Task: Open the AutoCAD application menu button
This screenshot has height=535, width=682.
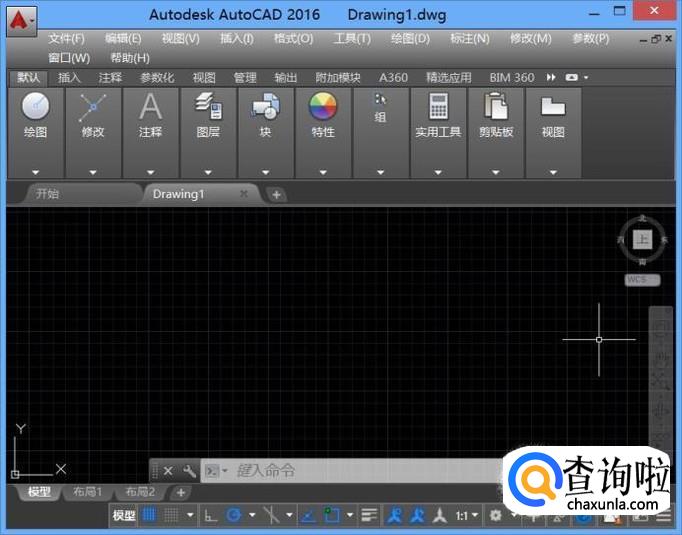Action: click(22, 18)
